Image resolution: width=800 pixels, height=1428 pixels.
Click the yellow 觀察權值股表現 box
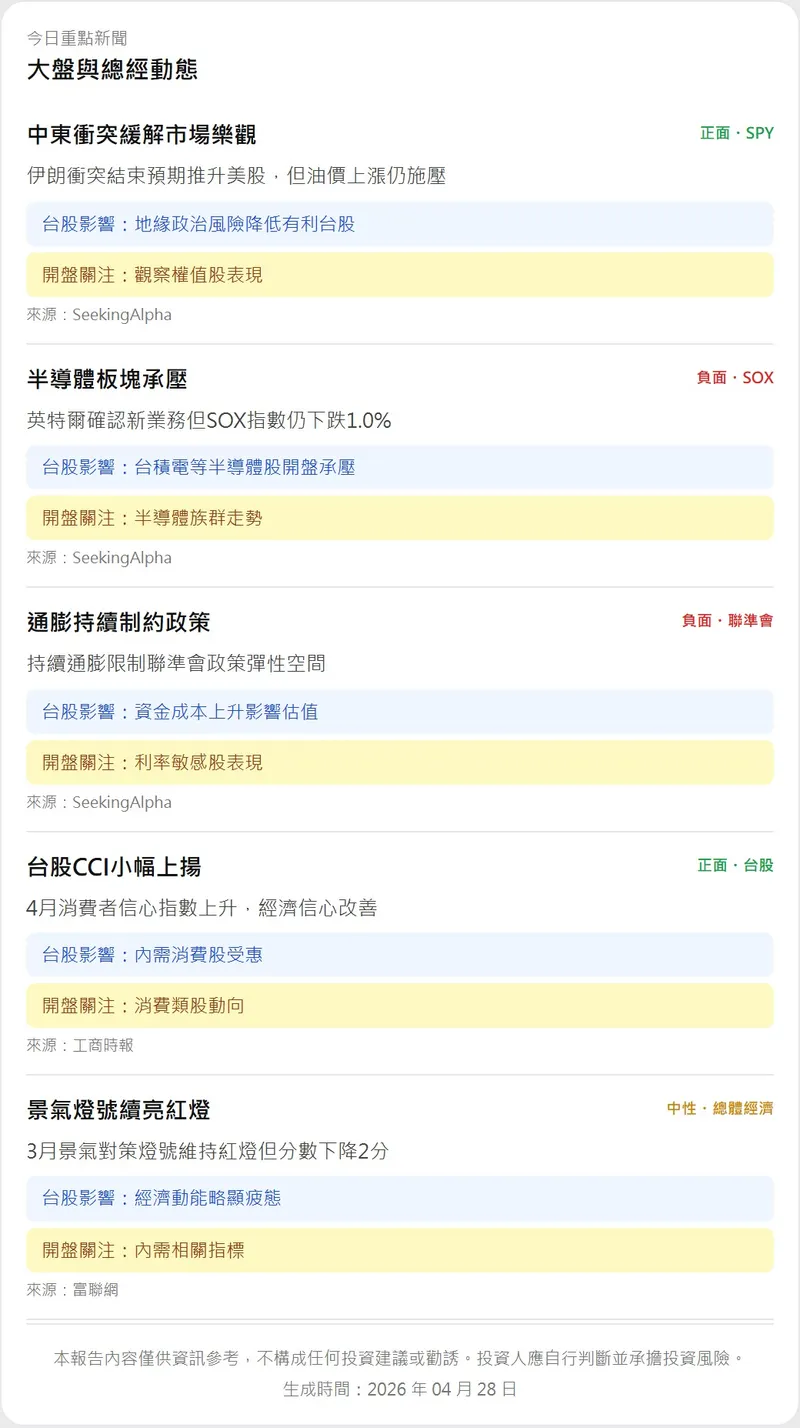(x=399, y=274)
